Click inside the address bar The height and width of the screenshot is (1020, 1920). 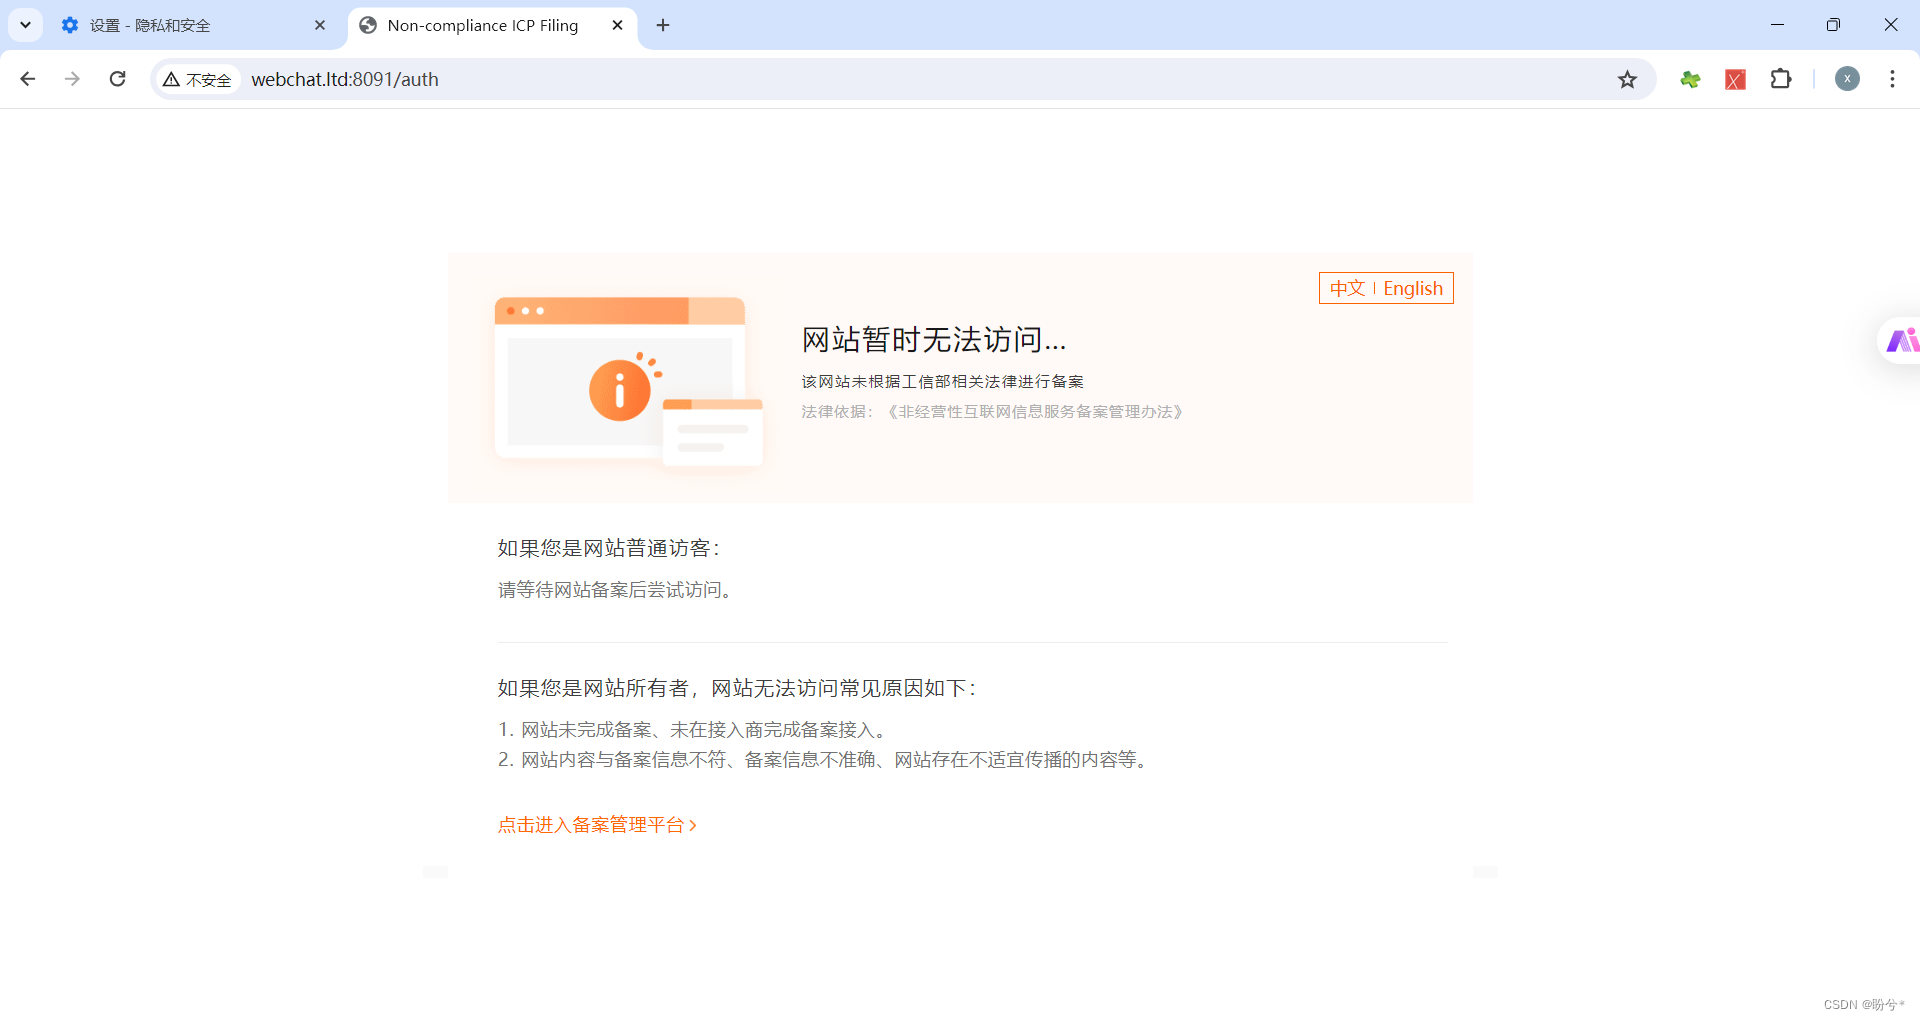point(700,79)
